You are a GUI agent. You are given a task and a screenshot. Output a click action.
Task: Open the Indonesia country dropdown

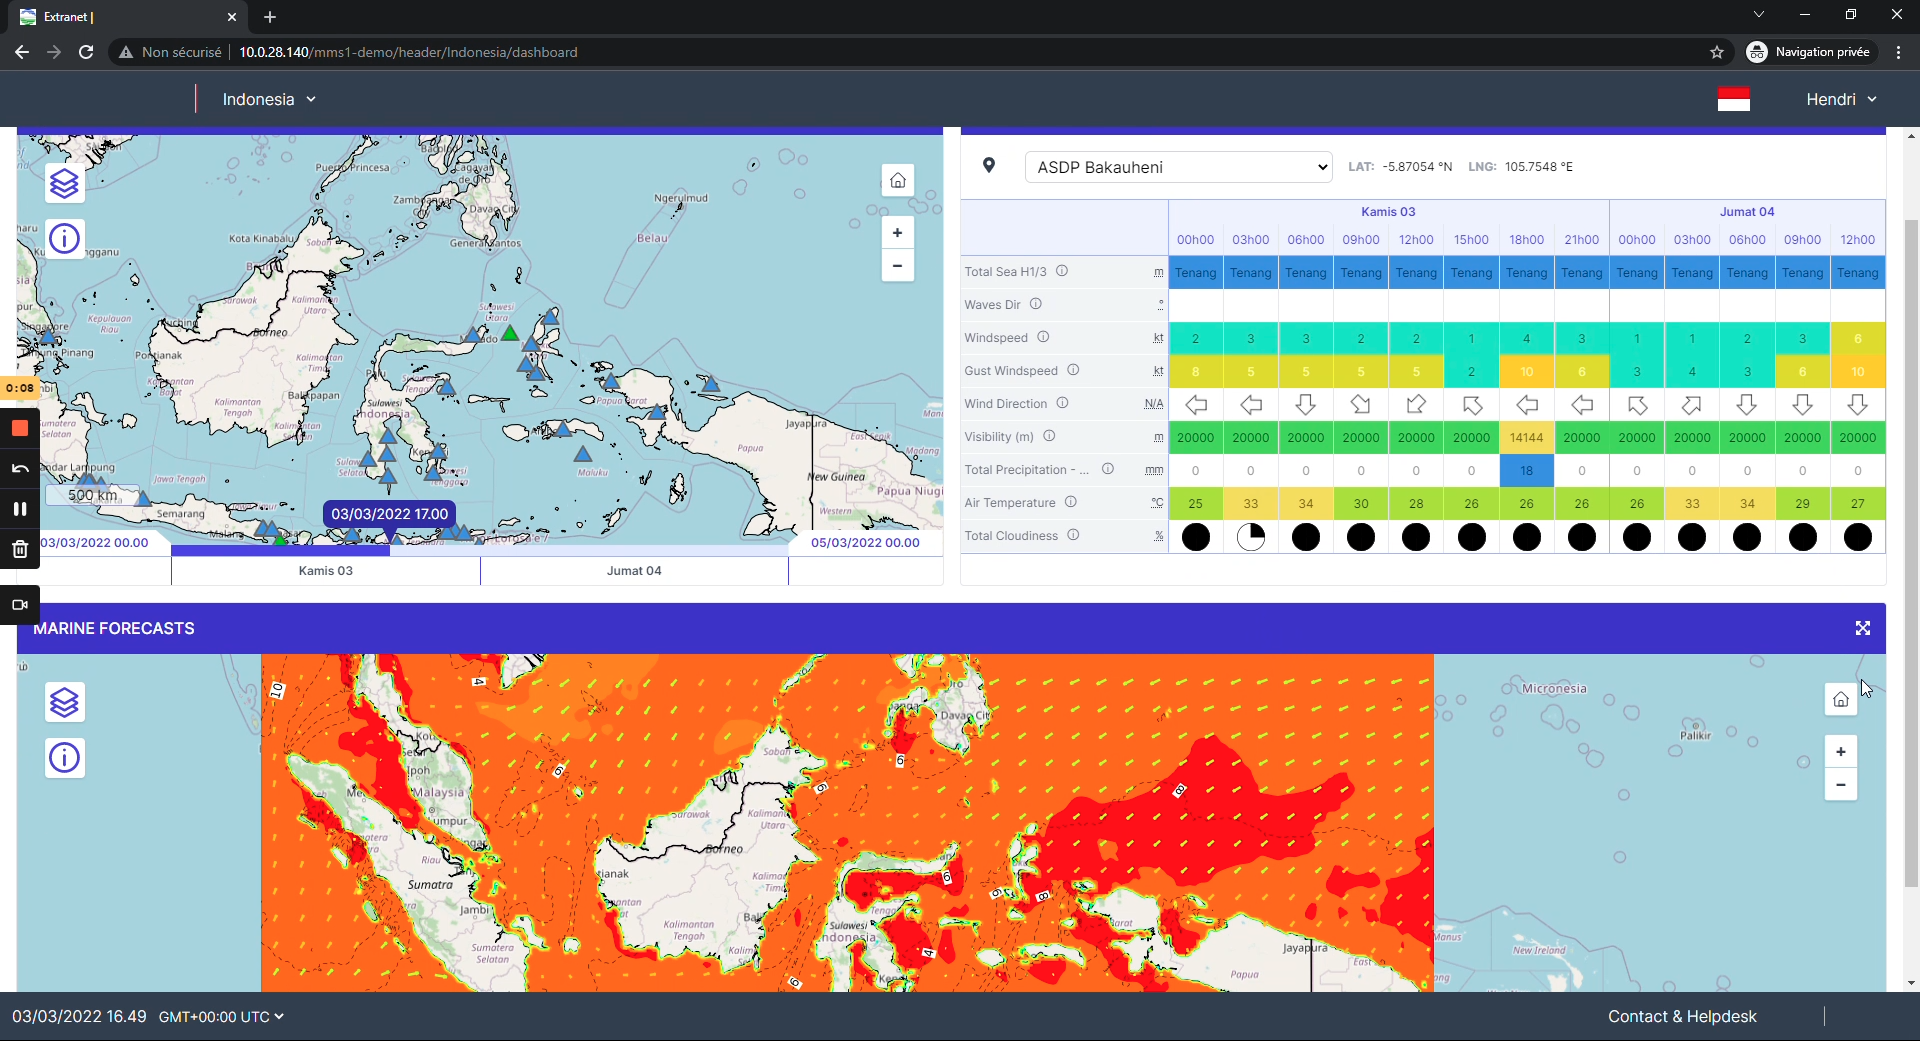pos(269,99)
